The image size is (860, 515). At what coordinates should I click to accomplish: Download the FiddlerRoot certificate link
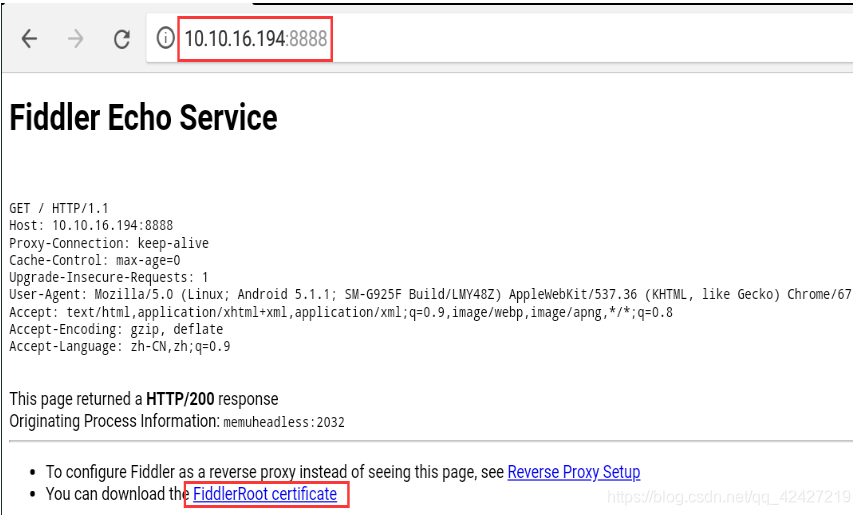coord(265,494)
